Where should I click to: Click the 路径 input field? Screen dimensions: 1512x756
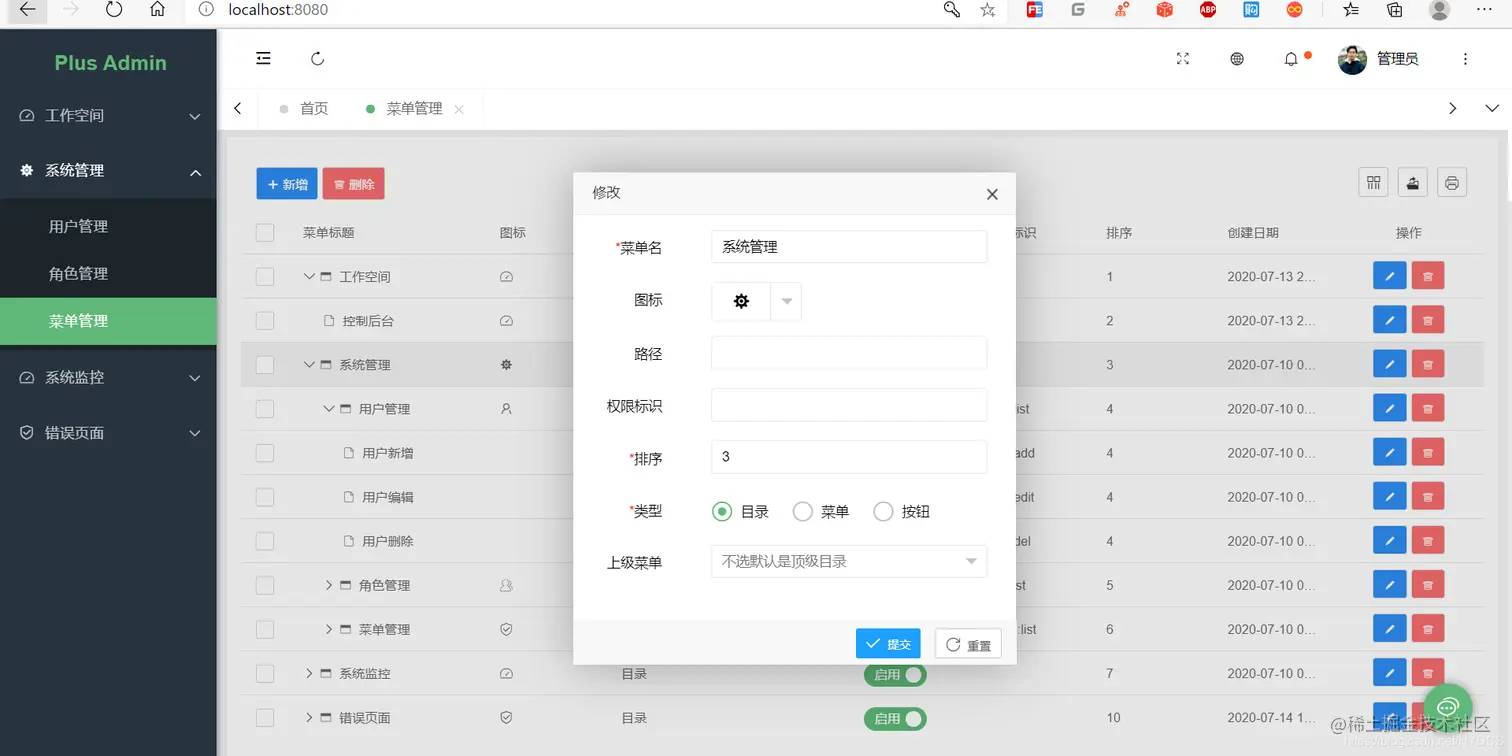(848, 352)
